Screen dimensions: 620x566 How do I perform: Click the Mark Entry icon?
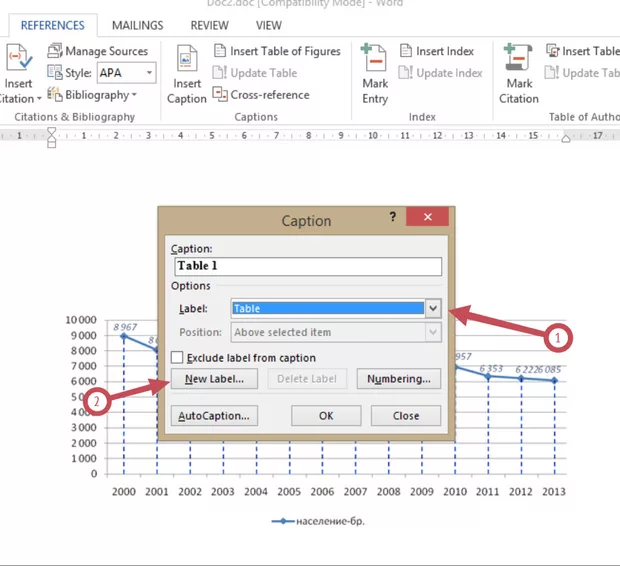click(x=374, y=60)
